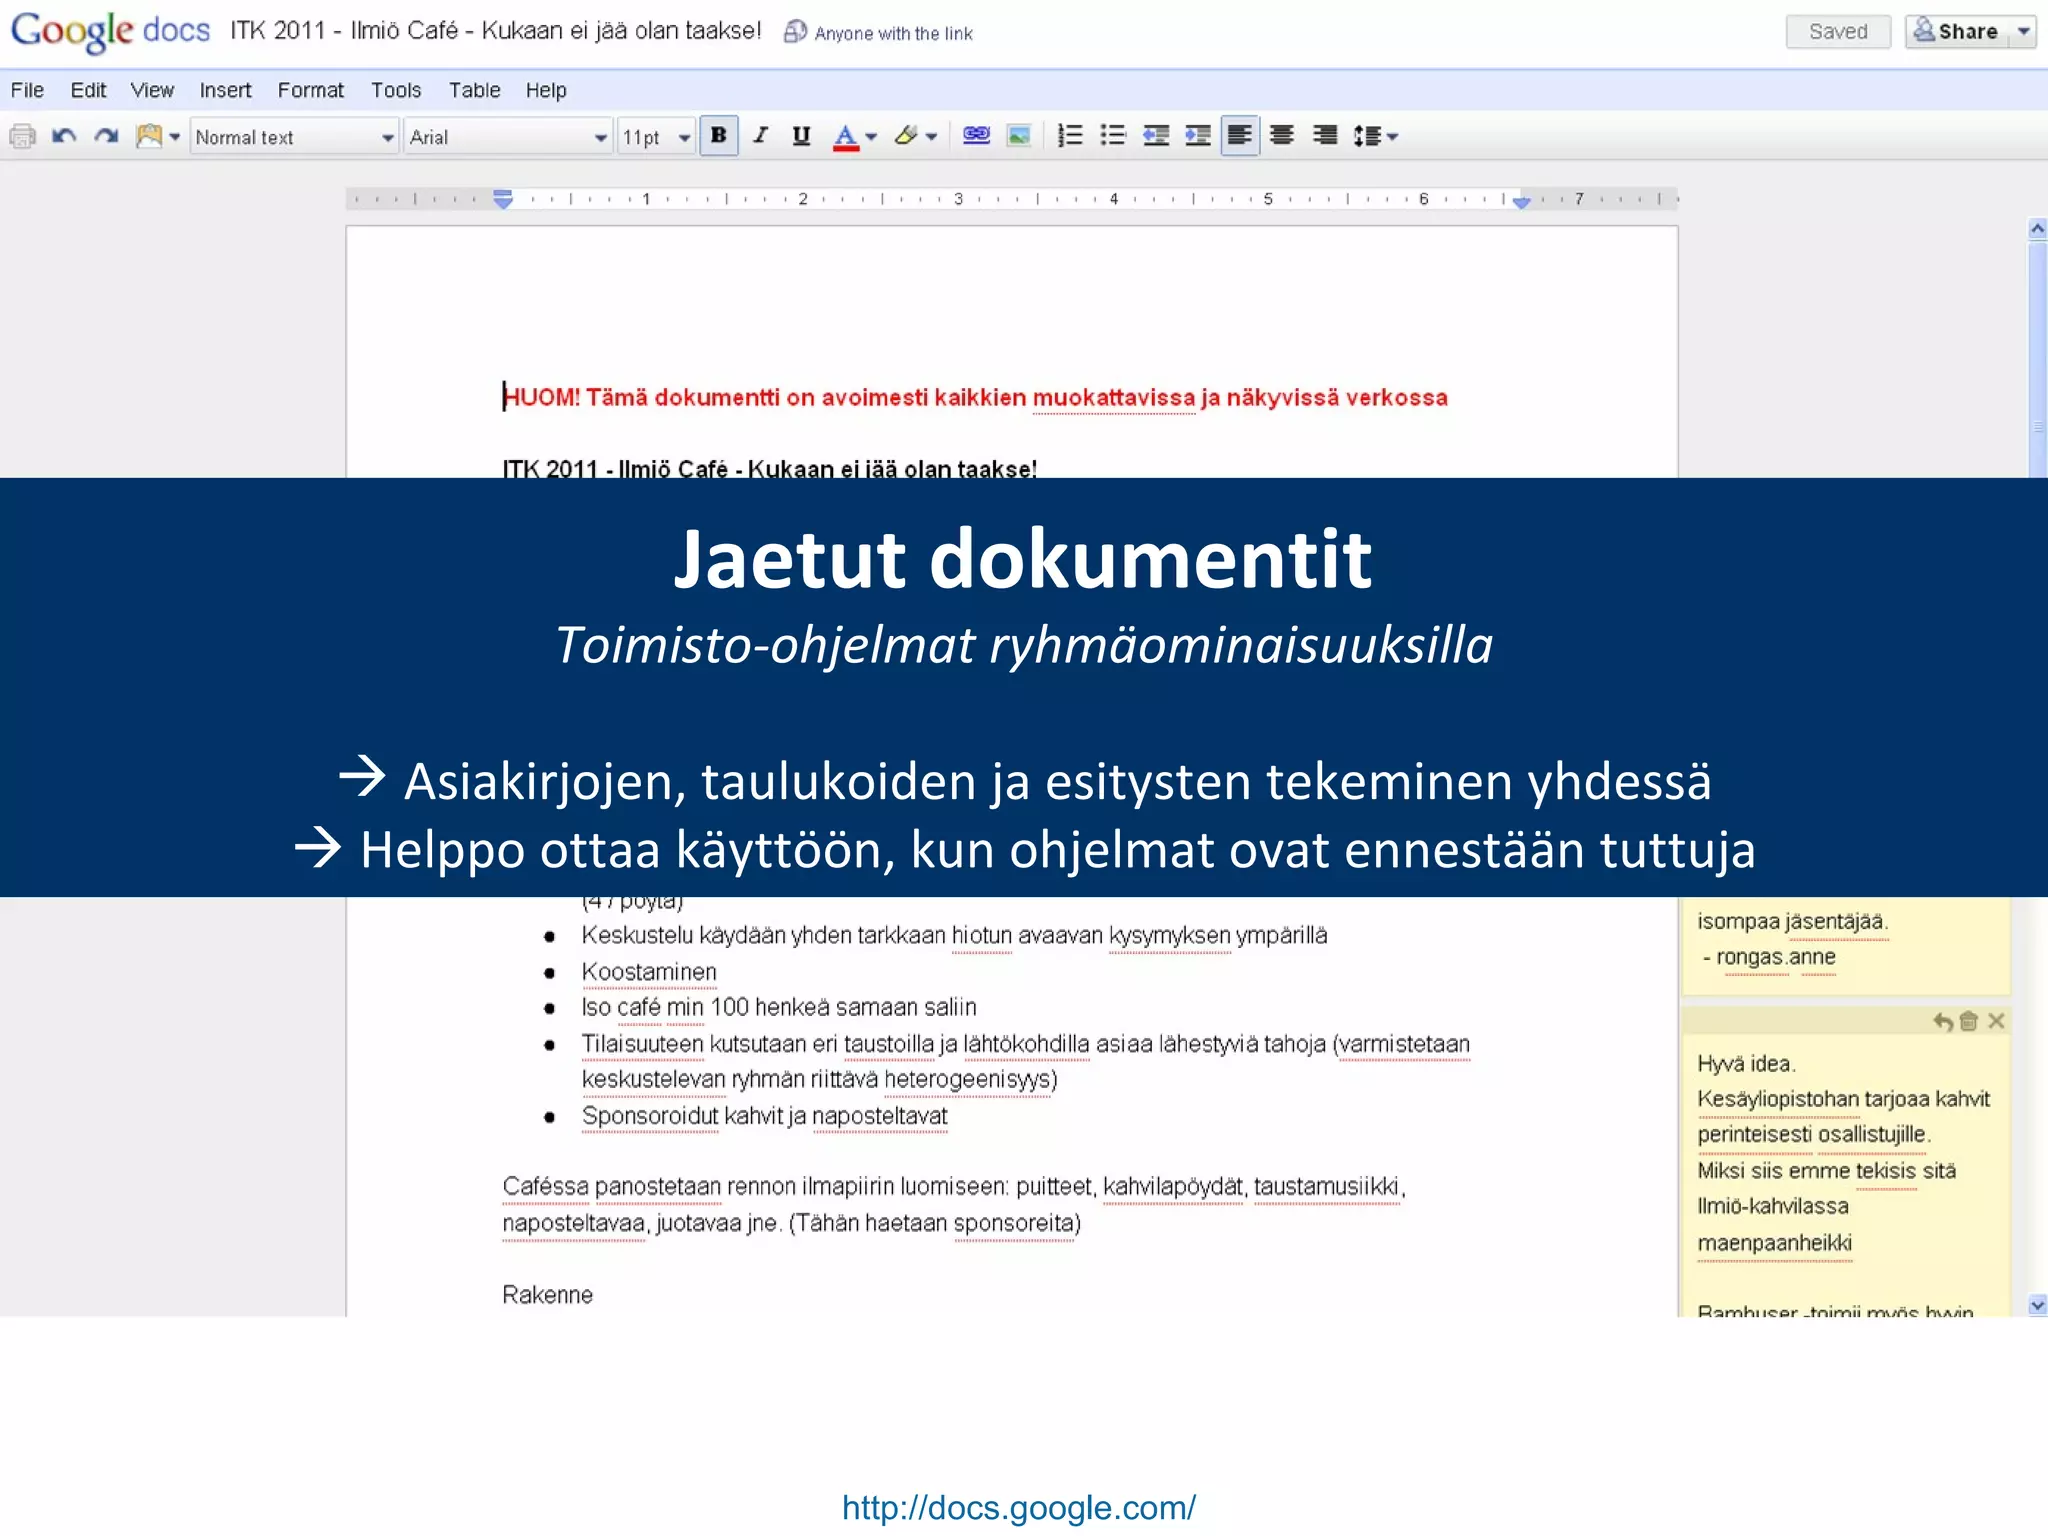2048x1536 pixels.
Task: Close the Hyvä idea comment
Action: 1996,1021
